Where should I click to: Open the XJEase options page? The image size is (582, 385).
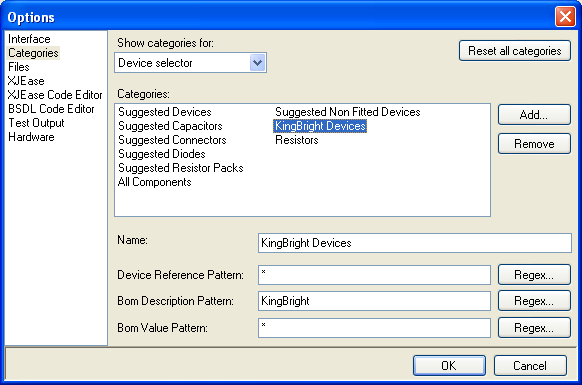click(x=26, y=81)
